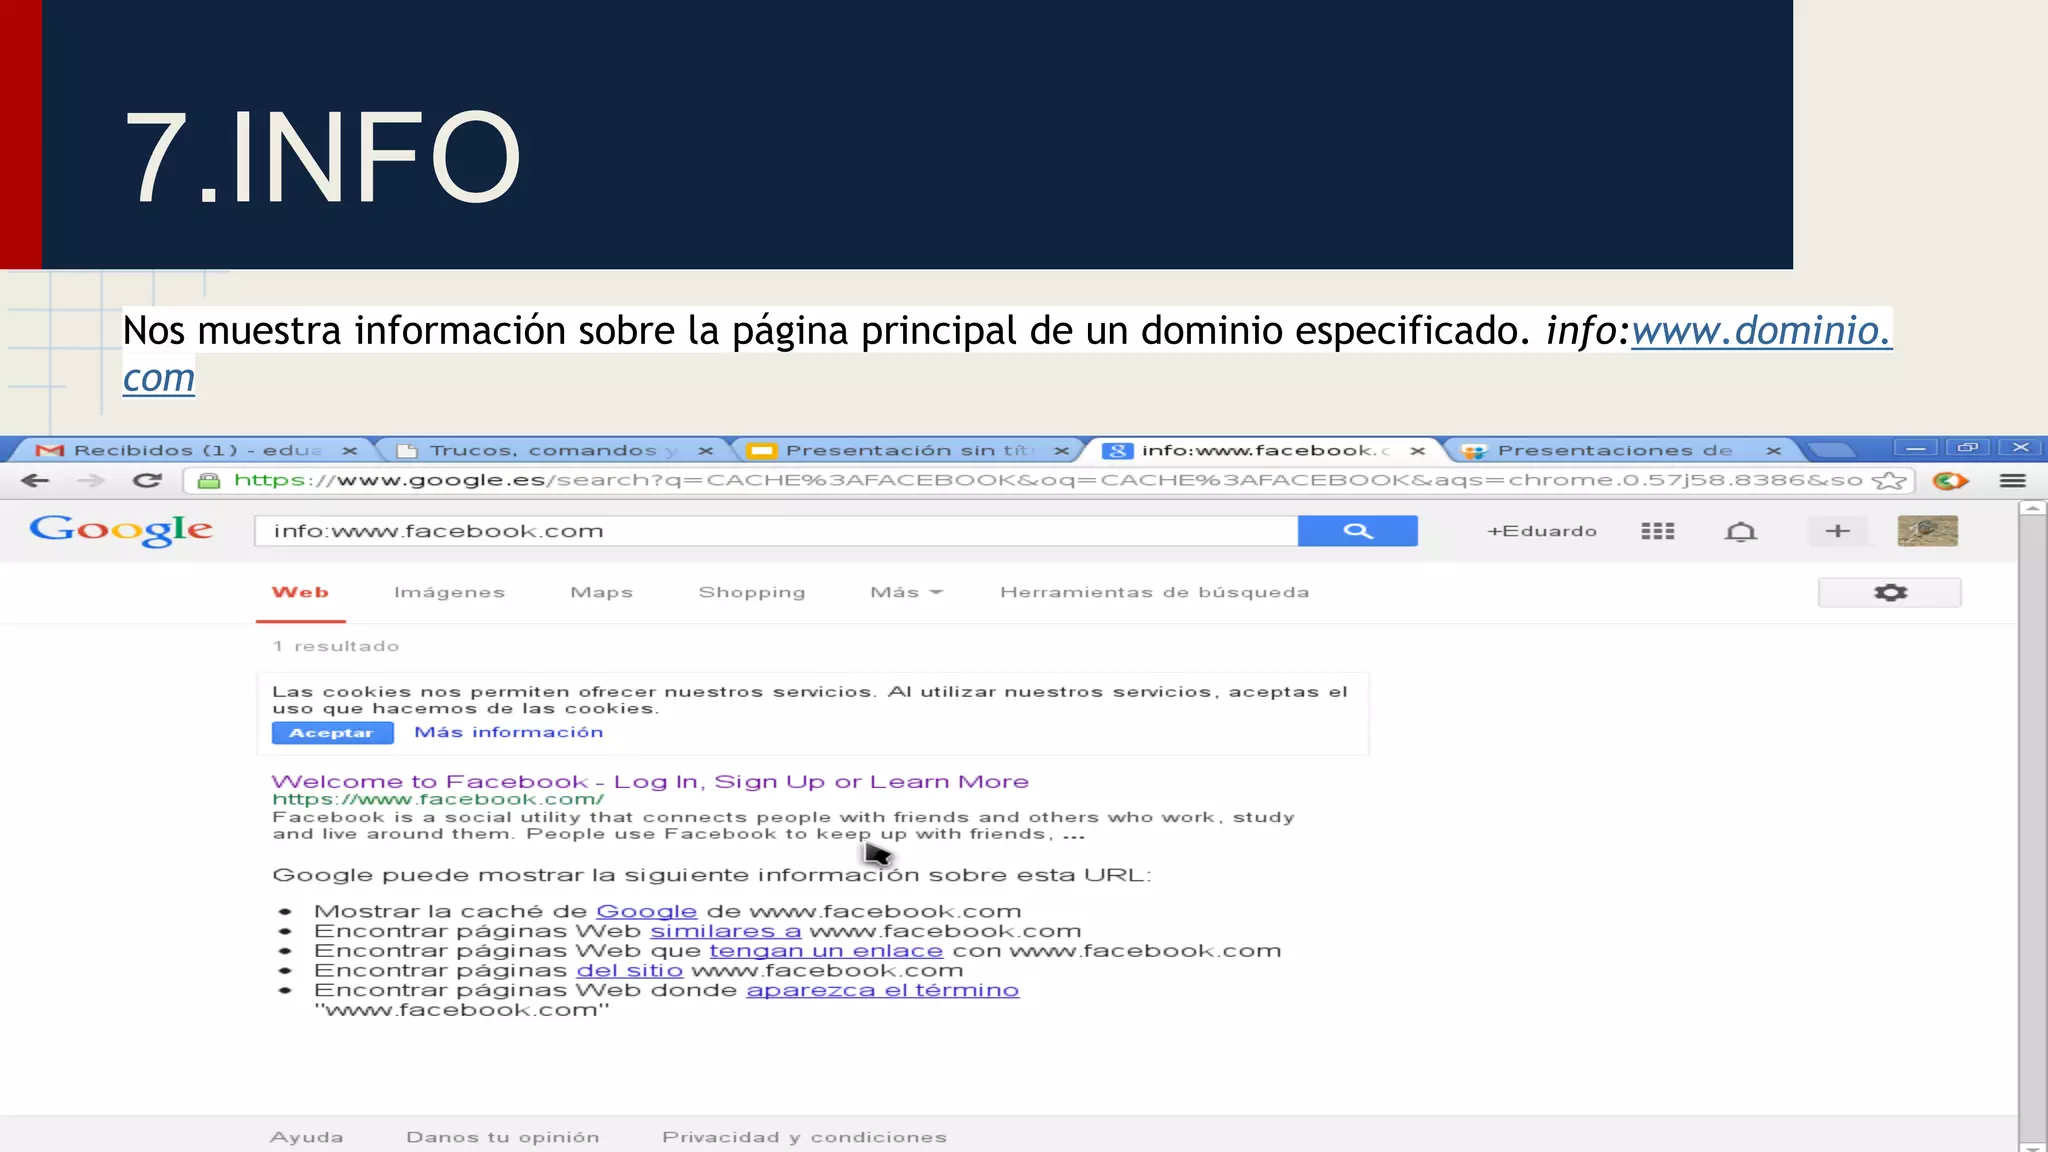Accept cookies with the Aceptar button
The height and width of the screenshot is (1152, 2048).
(331, 733)
